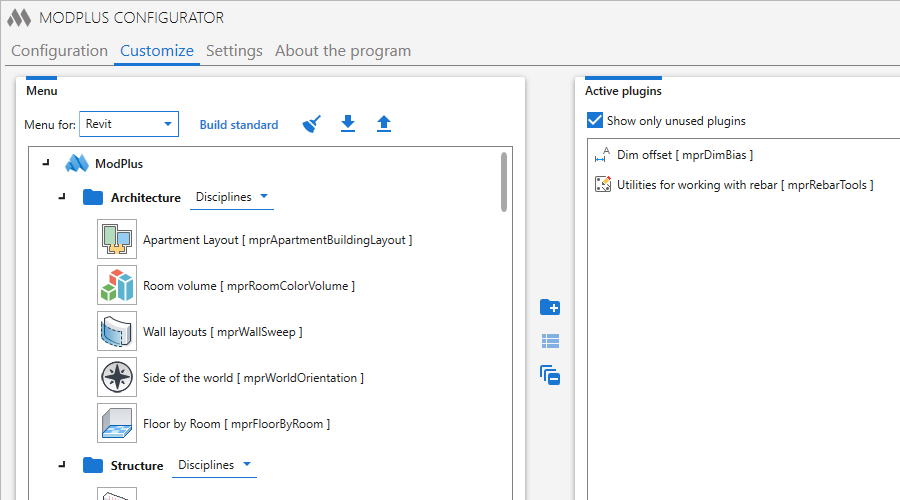This screenshot has width=900, height=500.
Task: Click the remove/collapse stacked icon
Action: [550, 375]
